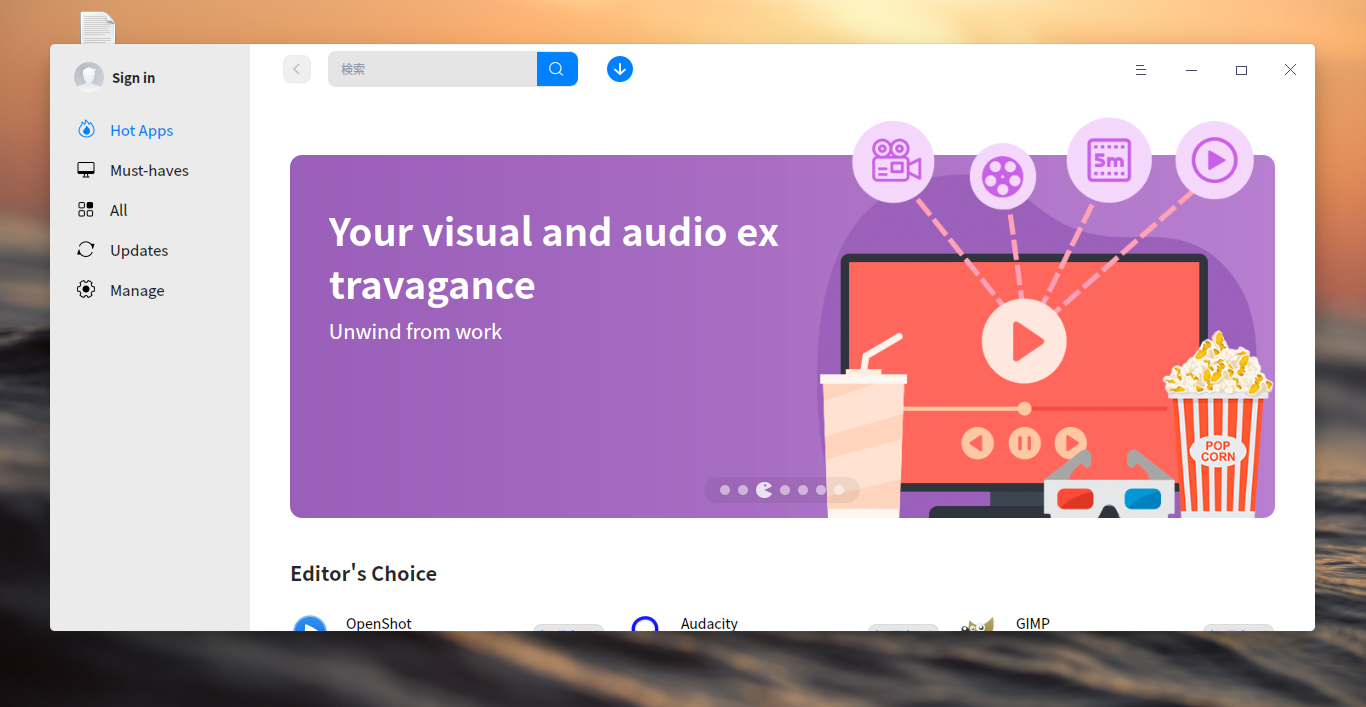The image size is (1366, 707).
Task: Select the first banner carousel dot
Action: click(x=725, y=490)
